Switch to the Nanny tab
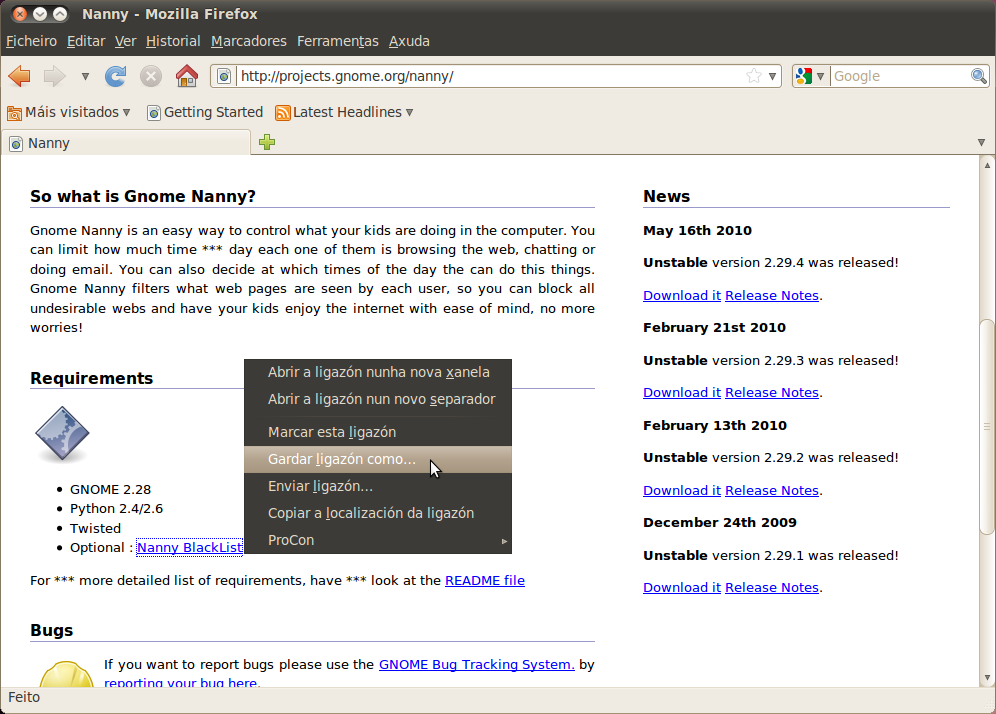996x714 pixels. [x=127, y=143]
